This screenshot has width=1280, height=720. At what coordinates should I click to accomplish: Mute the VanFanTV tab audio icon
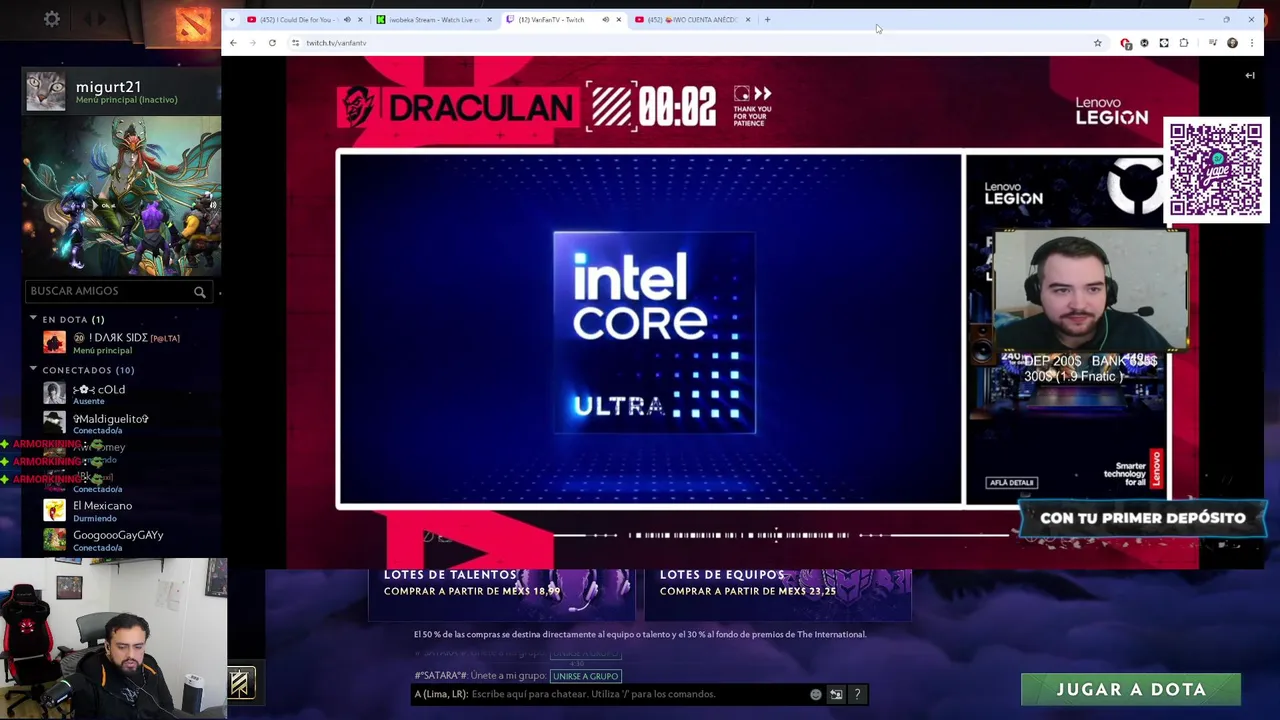coord(605,19)
